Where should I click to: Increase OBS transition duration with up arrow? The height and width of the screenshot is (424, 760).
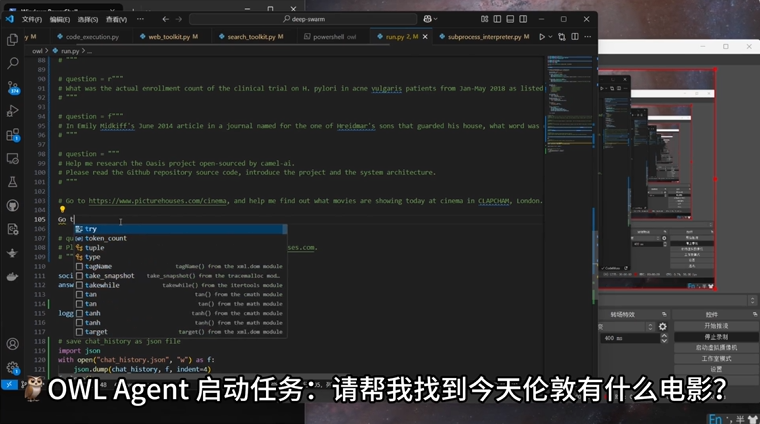tap(664, 335)
